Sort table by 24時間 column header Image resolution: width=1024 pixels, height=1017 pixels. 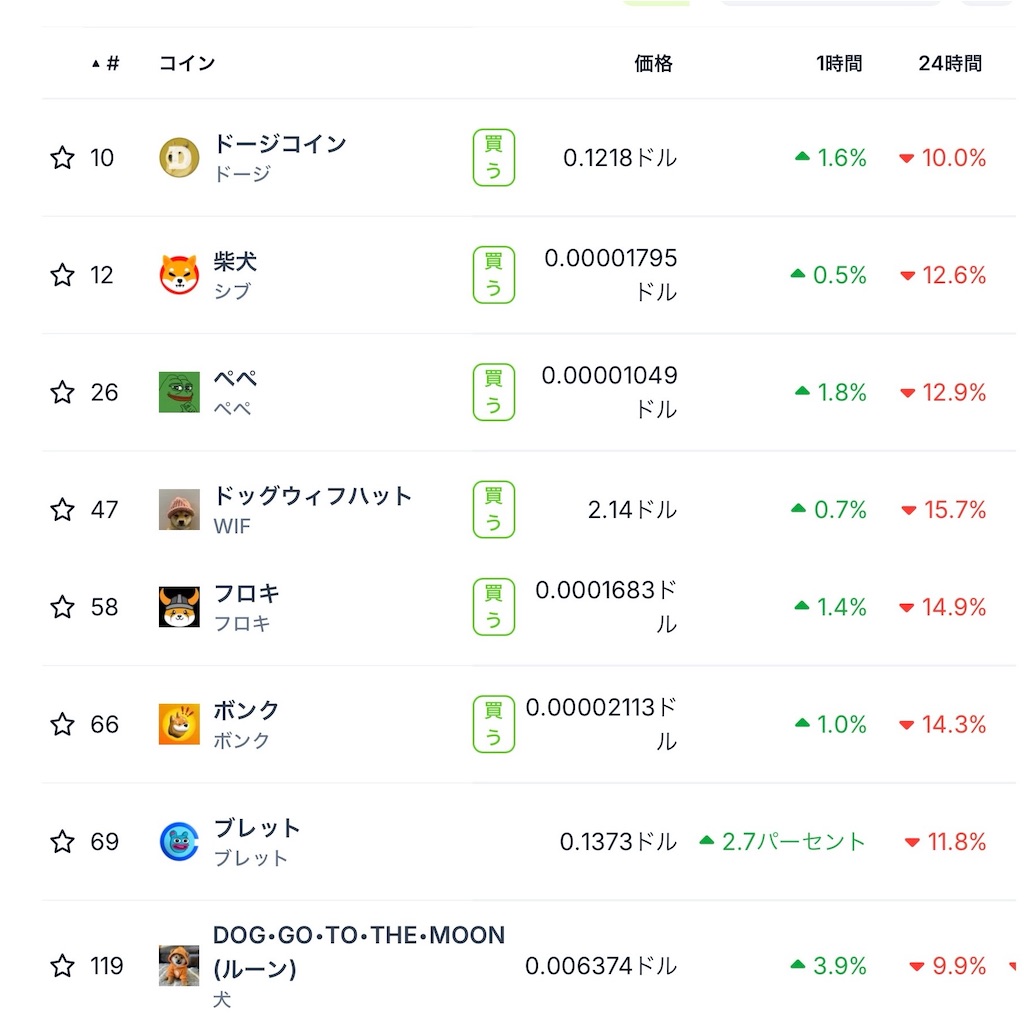pos(950,63)
